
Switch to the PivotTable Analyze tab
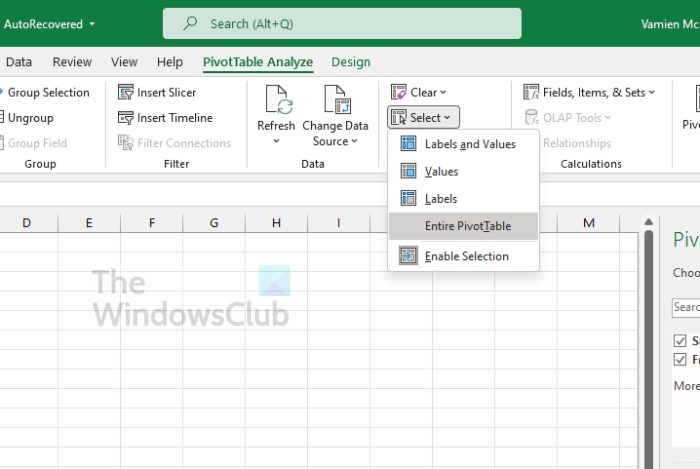point(258,62)
